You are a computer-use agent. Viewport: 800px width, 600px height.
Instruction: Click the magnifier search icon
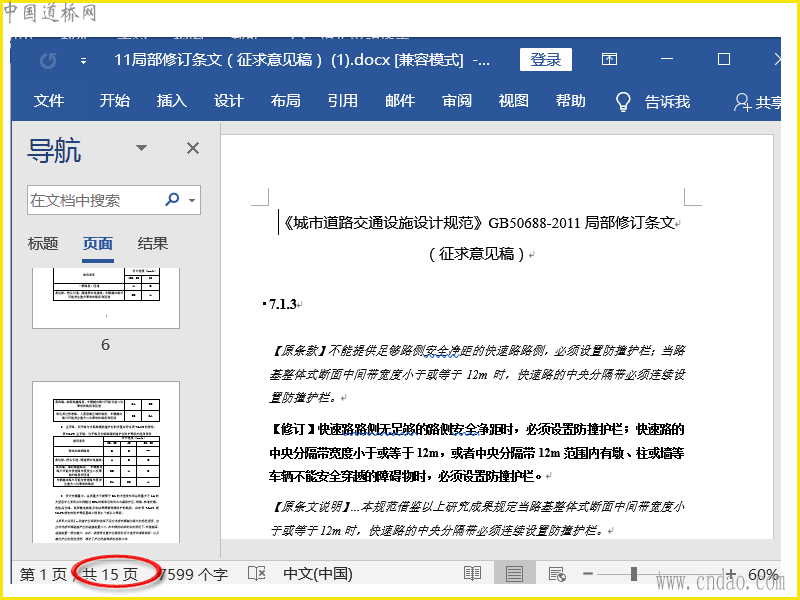[x=172, y=199]
